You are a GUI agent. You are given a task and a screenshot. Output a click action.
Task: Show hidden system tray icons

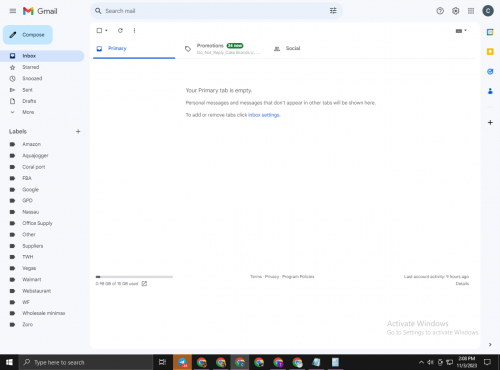[x=421, y=362]
